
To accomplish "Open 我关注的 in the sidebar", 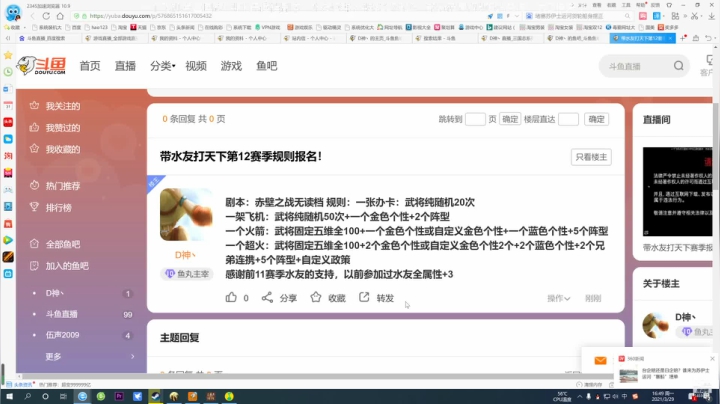I will tap(55, 106).
